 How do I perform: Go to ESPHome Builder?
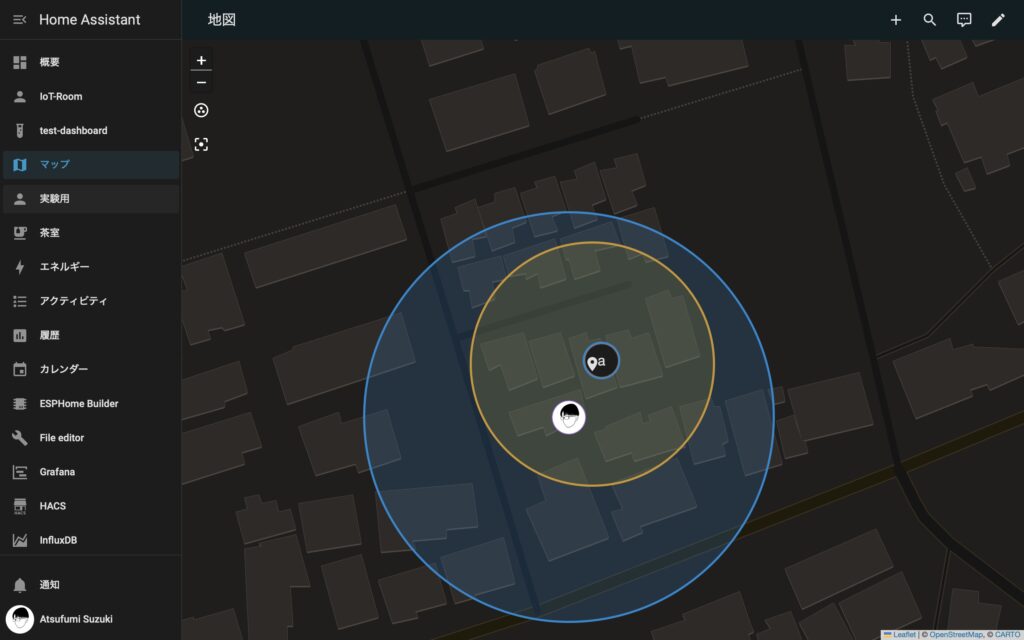[x=78, y=404]
